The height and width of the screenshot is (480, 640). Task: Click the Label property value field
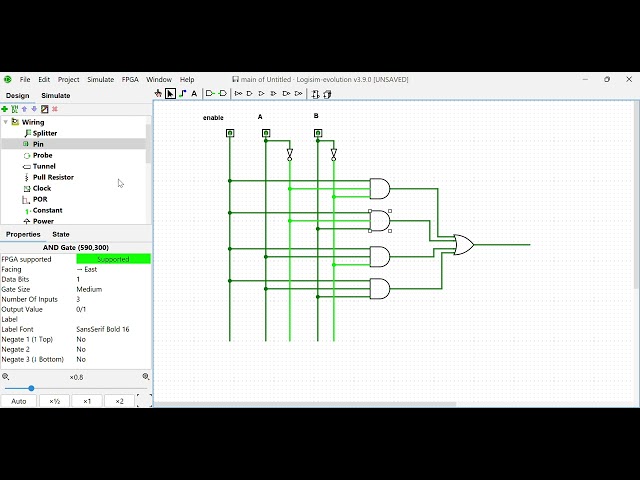pos(113,319)
